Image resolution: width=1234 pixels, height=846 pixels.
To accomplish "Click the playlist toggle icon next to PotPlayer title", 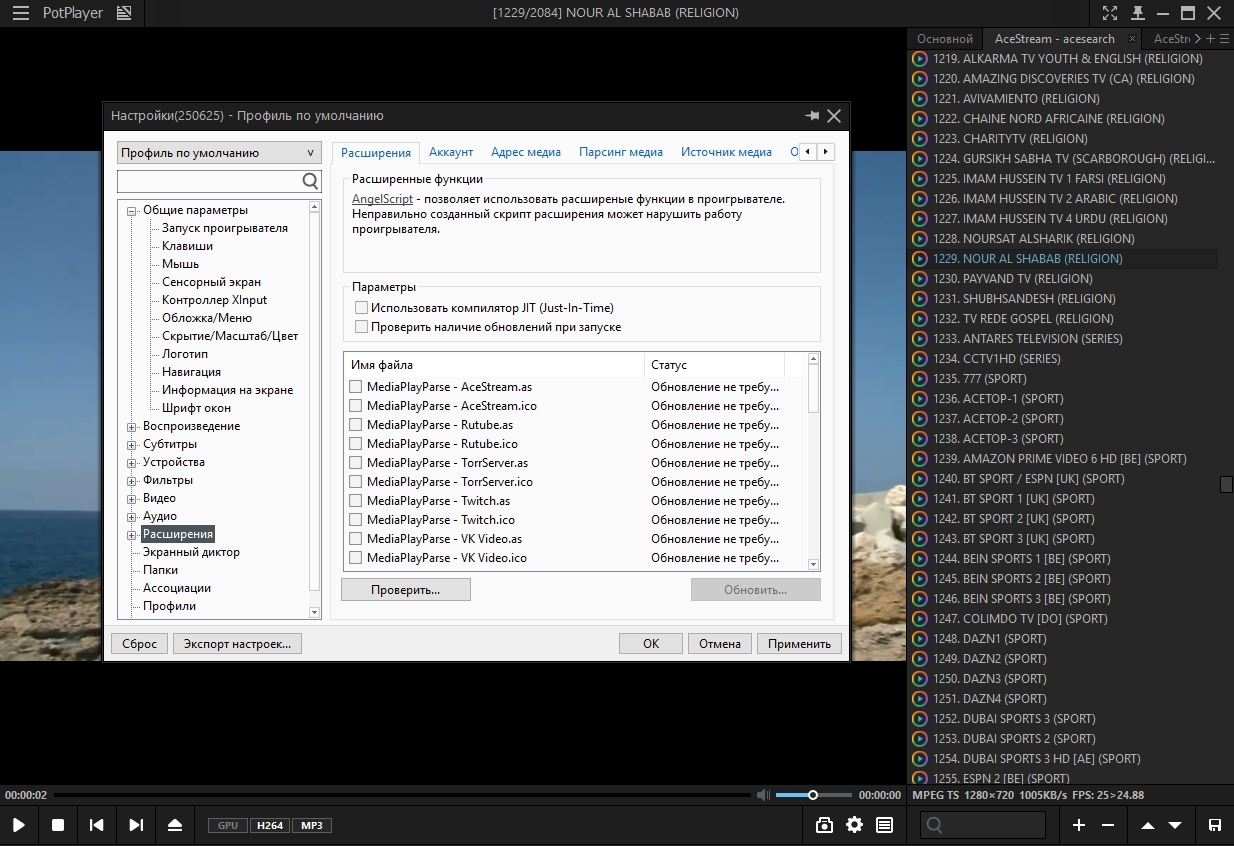I will 124,13.
